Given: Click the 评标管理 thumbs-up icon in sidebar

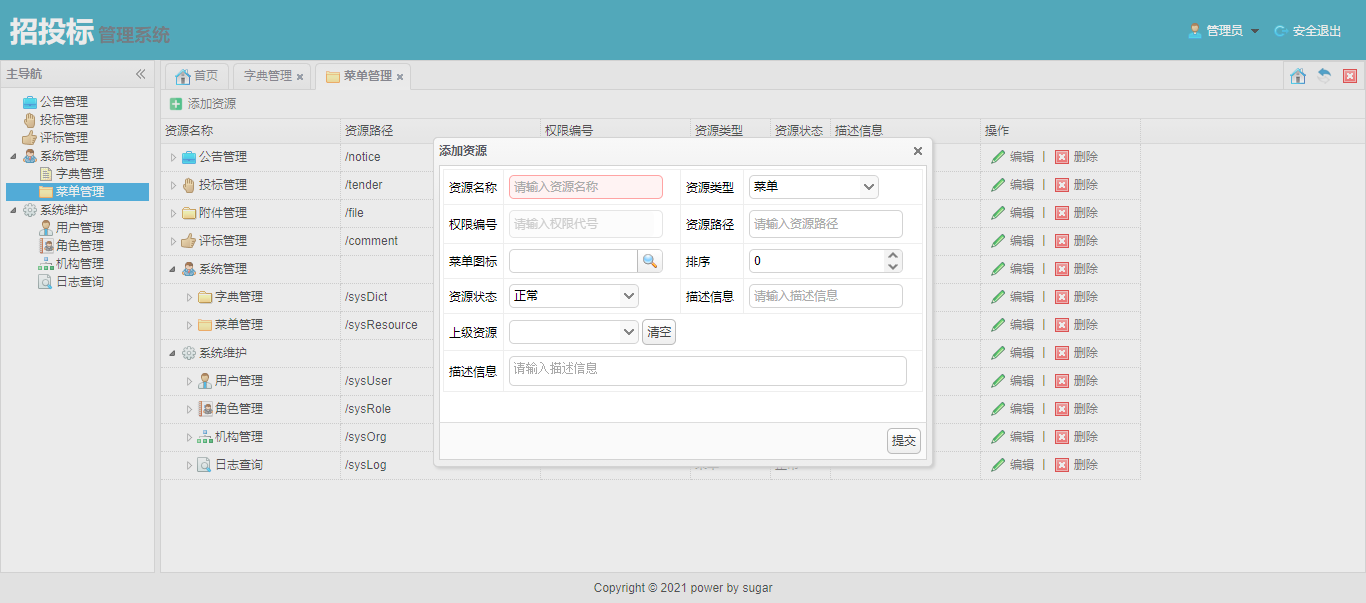Looking at the screenshot, I should click(x=30, y=138).
